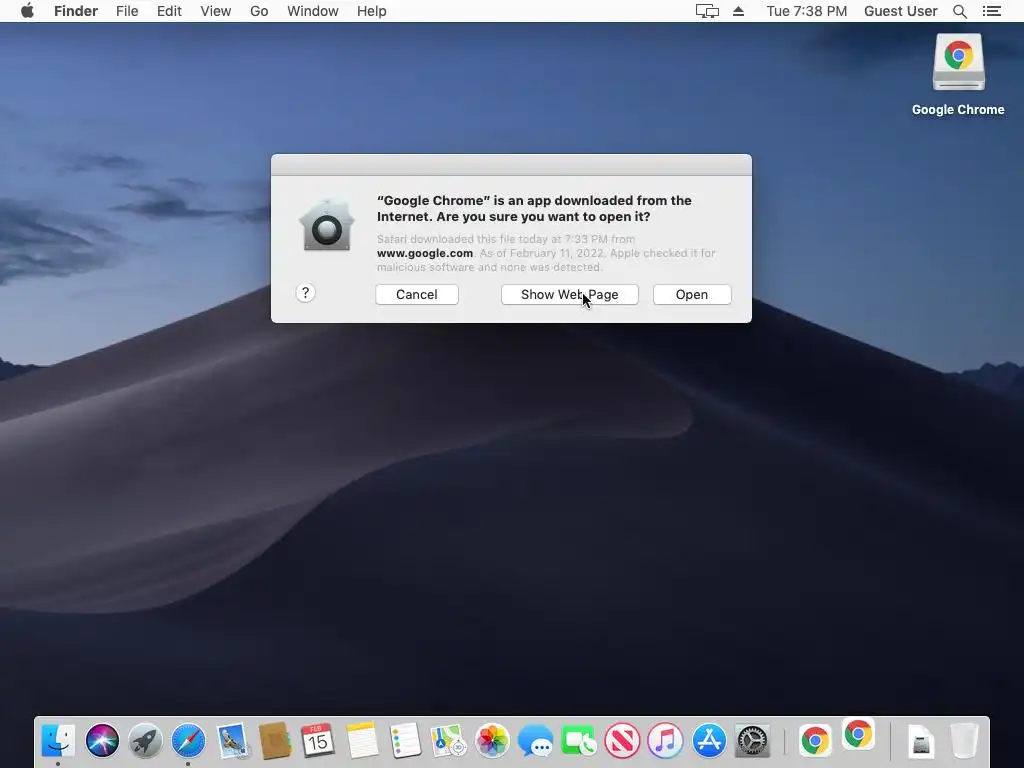Viewport: 1024px width, 768px height.
Task: Click Open to launch Google Chrome
Action: (692, 295)
